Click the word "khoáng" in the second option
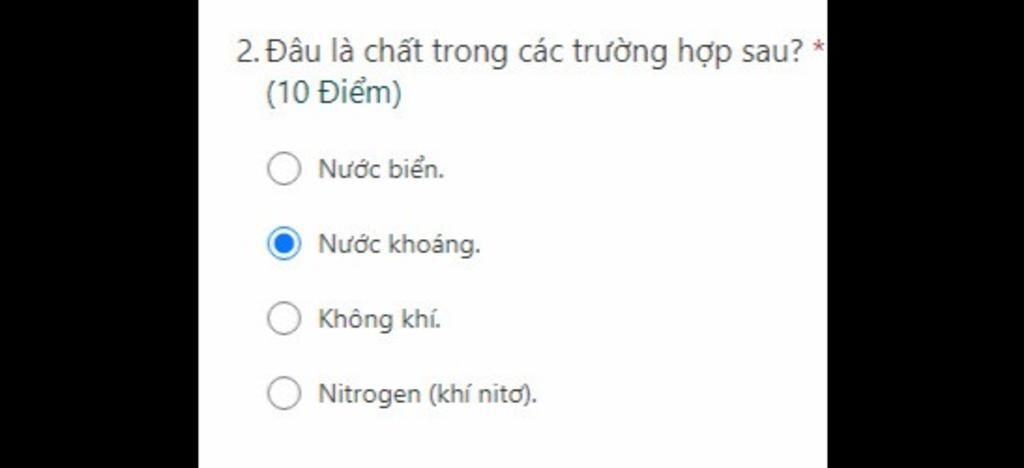1024x468 pixels. click(x=434, y=245)
